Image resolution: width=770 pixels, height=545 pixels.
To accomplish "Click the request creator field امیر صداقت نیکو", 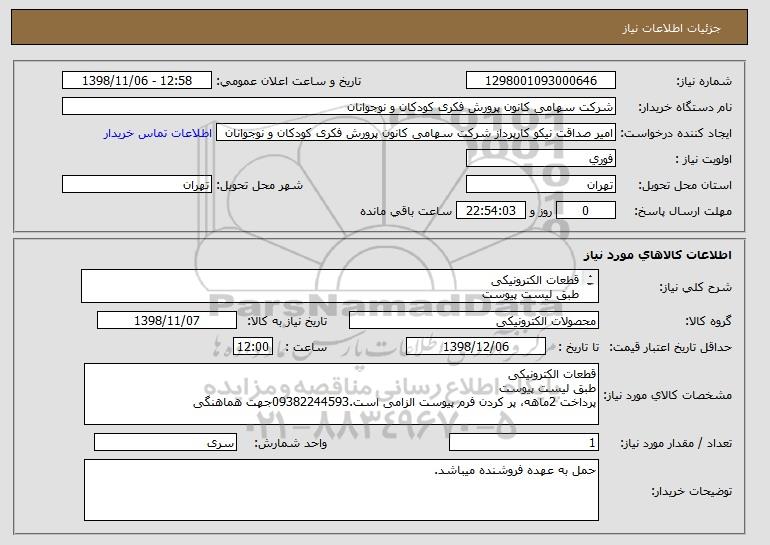I will pyautogui.click(x=416, y=133).
